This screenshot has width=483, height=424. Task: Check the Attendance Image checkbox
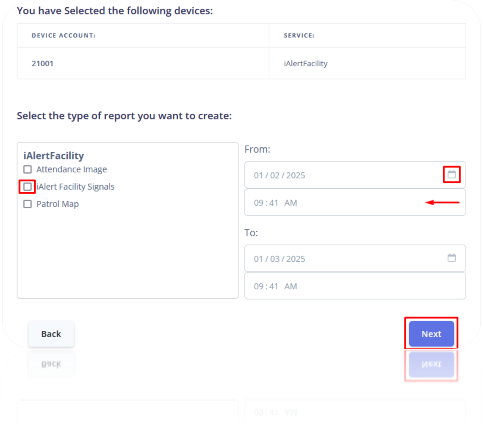pos(27,169)
